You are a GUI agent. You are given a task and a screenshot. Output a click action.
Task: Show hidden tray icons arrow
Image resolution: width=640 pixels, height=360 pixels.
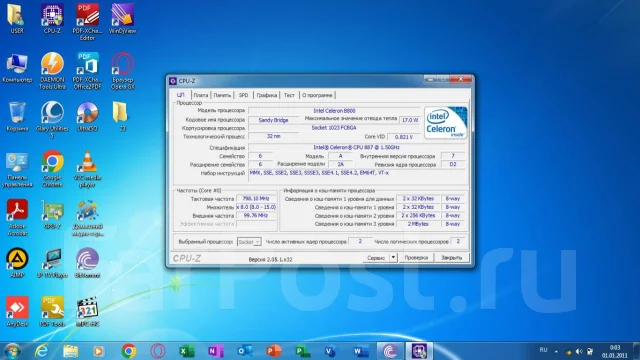556,351
